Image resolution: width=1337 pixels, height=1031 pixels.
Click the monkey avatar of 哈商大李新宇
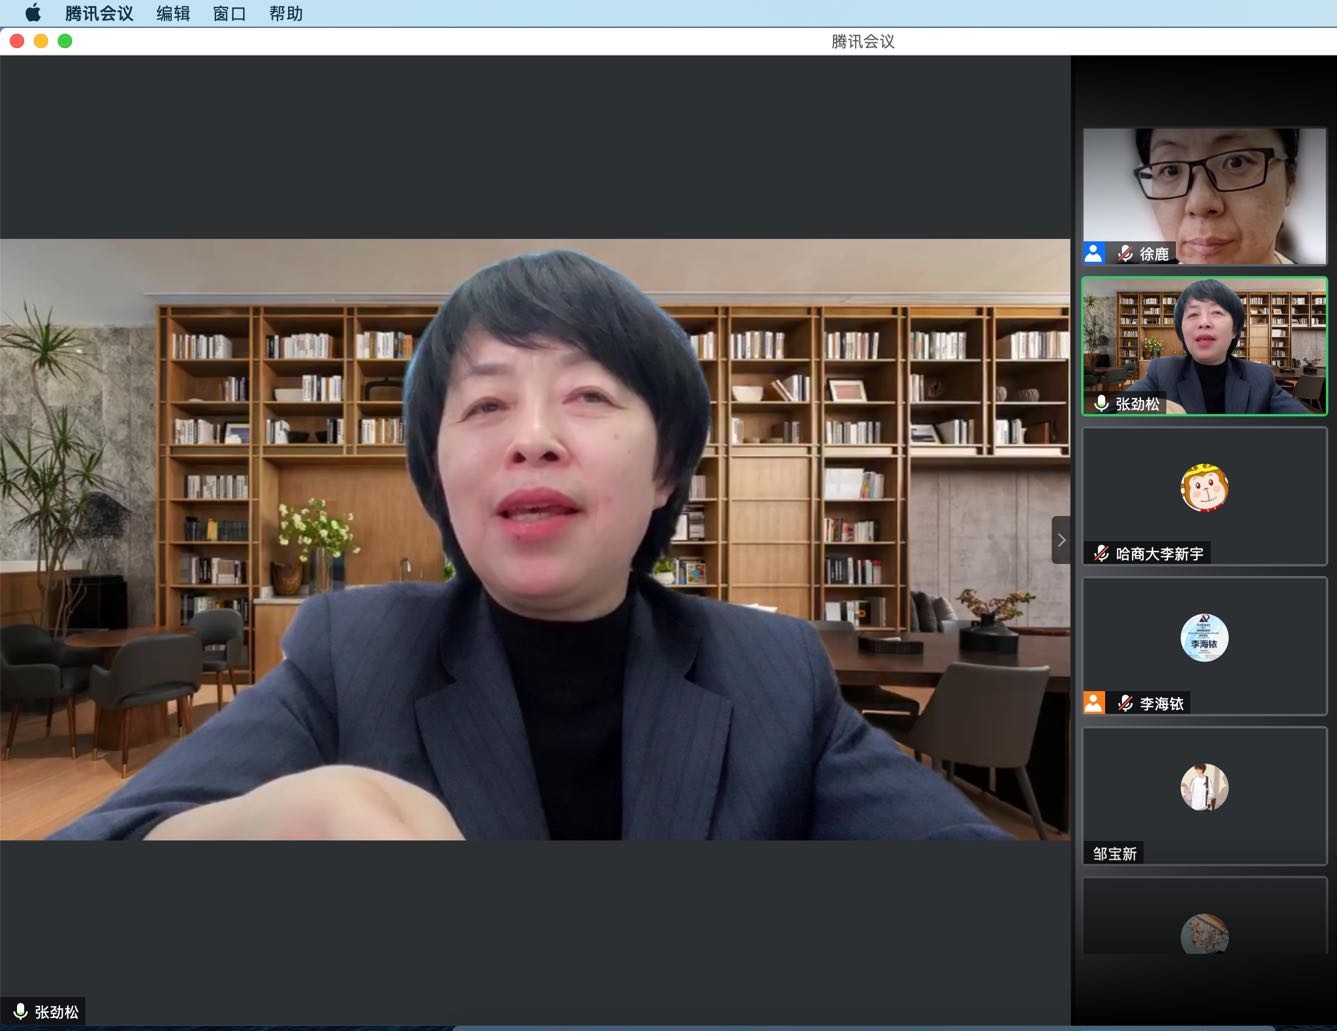[1204, 488]
